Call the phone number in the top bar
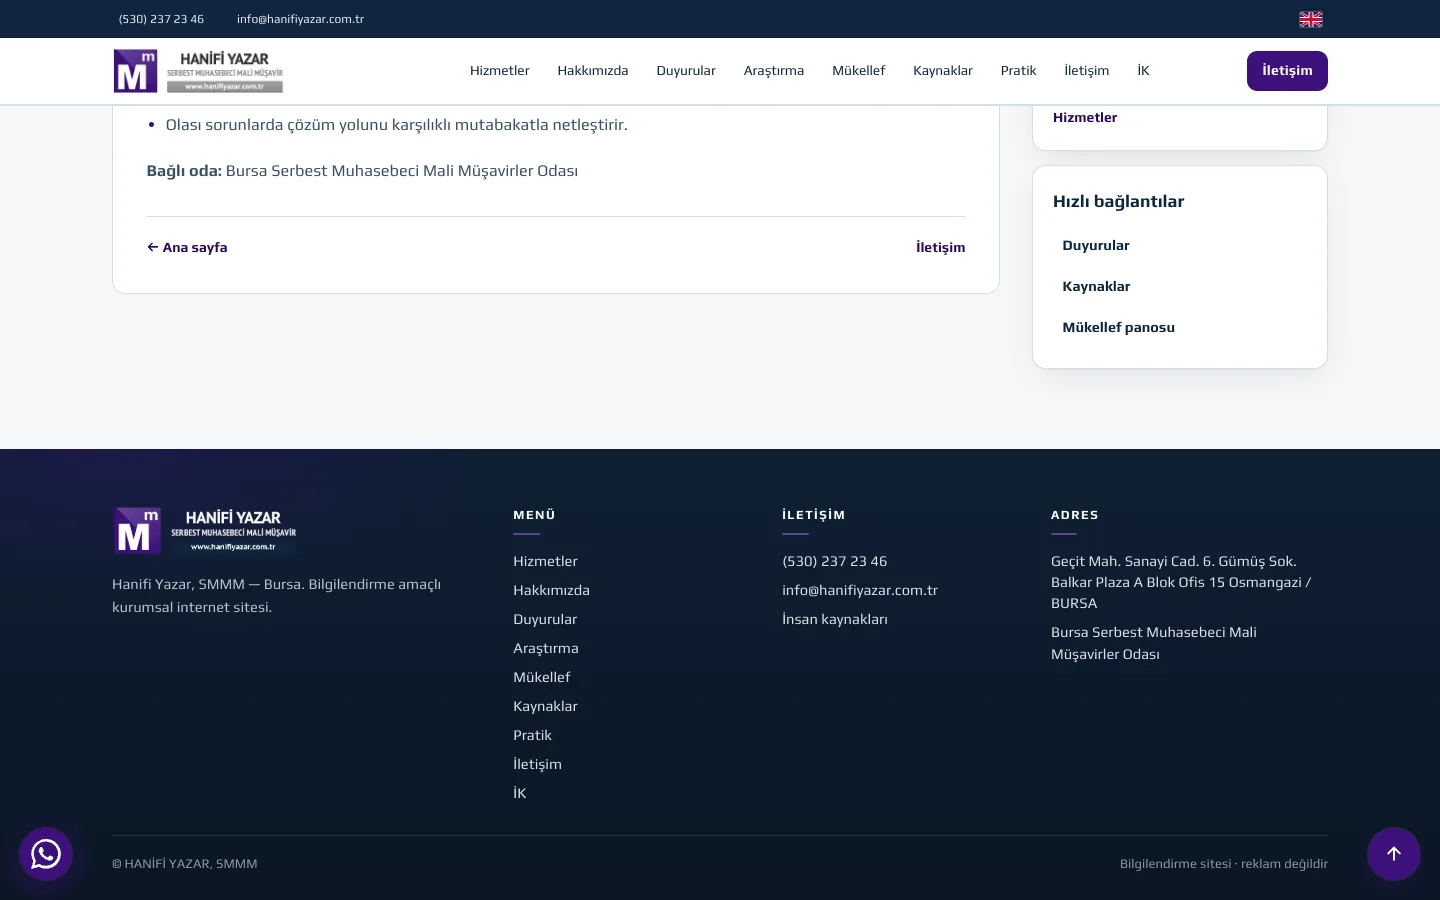This screenshot has height=900, width=1440. pos(161,19)
